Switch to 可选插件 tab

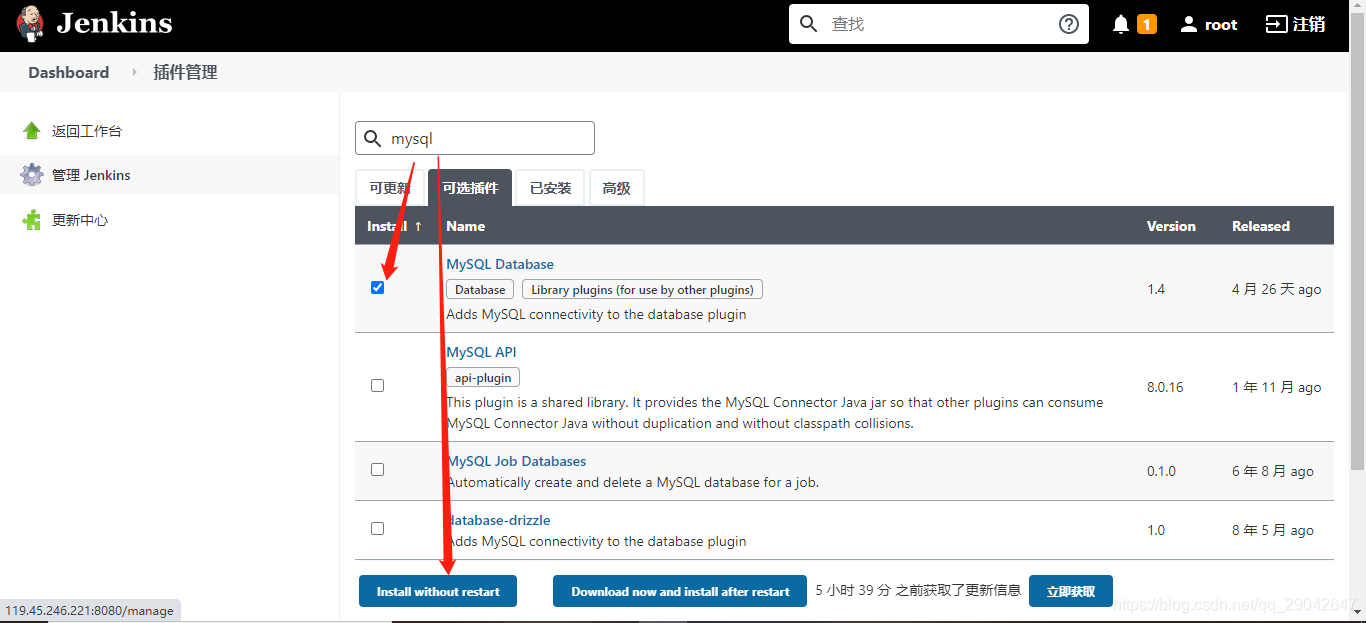(470, 188)
